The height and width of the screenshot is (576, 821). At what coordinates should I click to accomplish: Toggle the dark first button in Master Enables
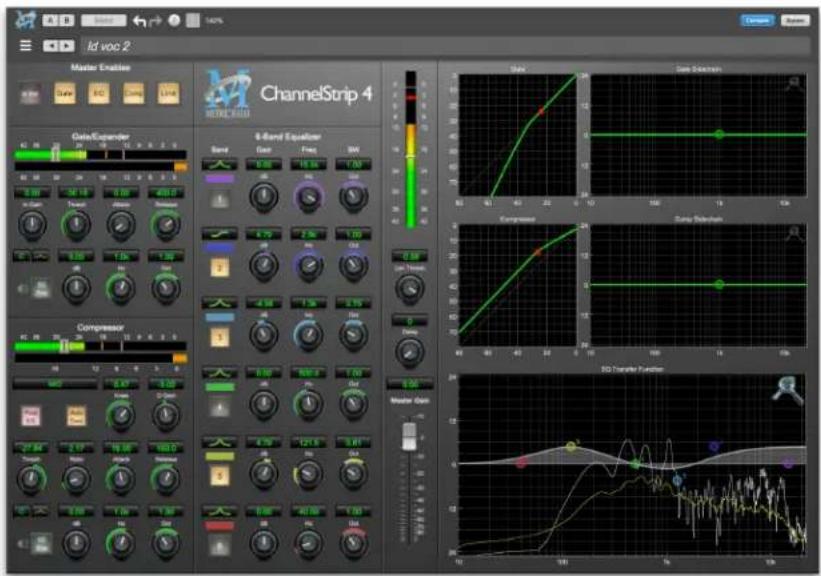pyautogui.click(x=30, y=94)
